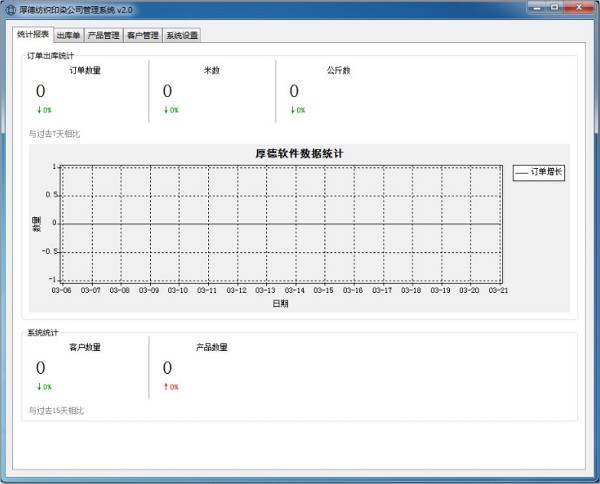Open the 产品管理 tab
Screen dimensions: 600x484
click(103, 35)
